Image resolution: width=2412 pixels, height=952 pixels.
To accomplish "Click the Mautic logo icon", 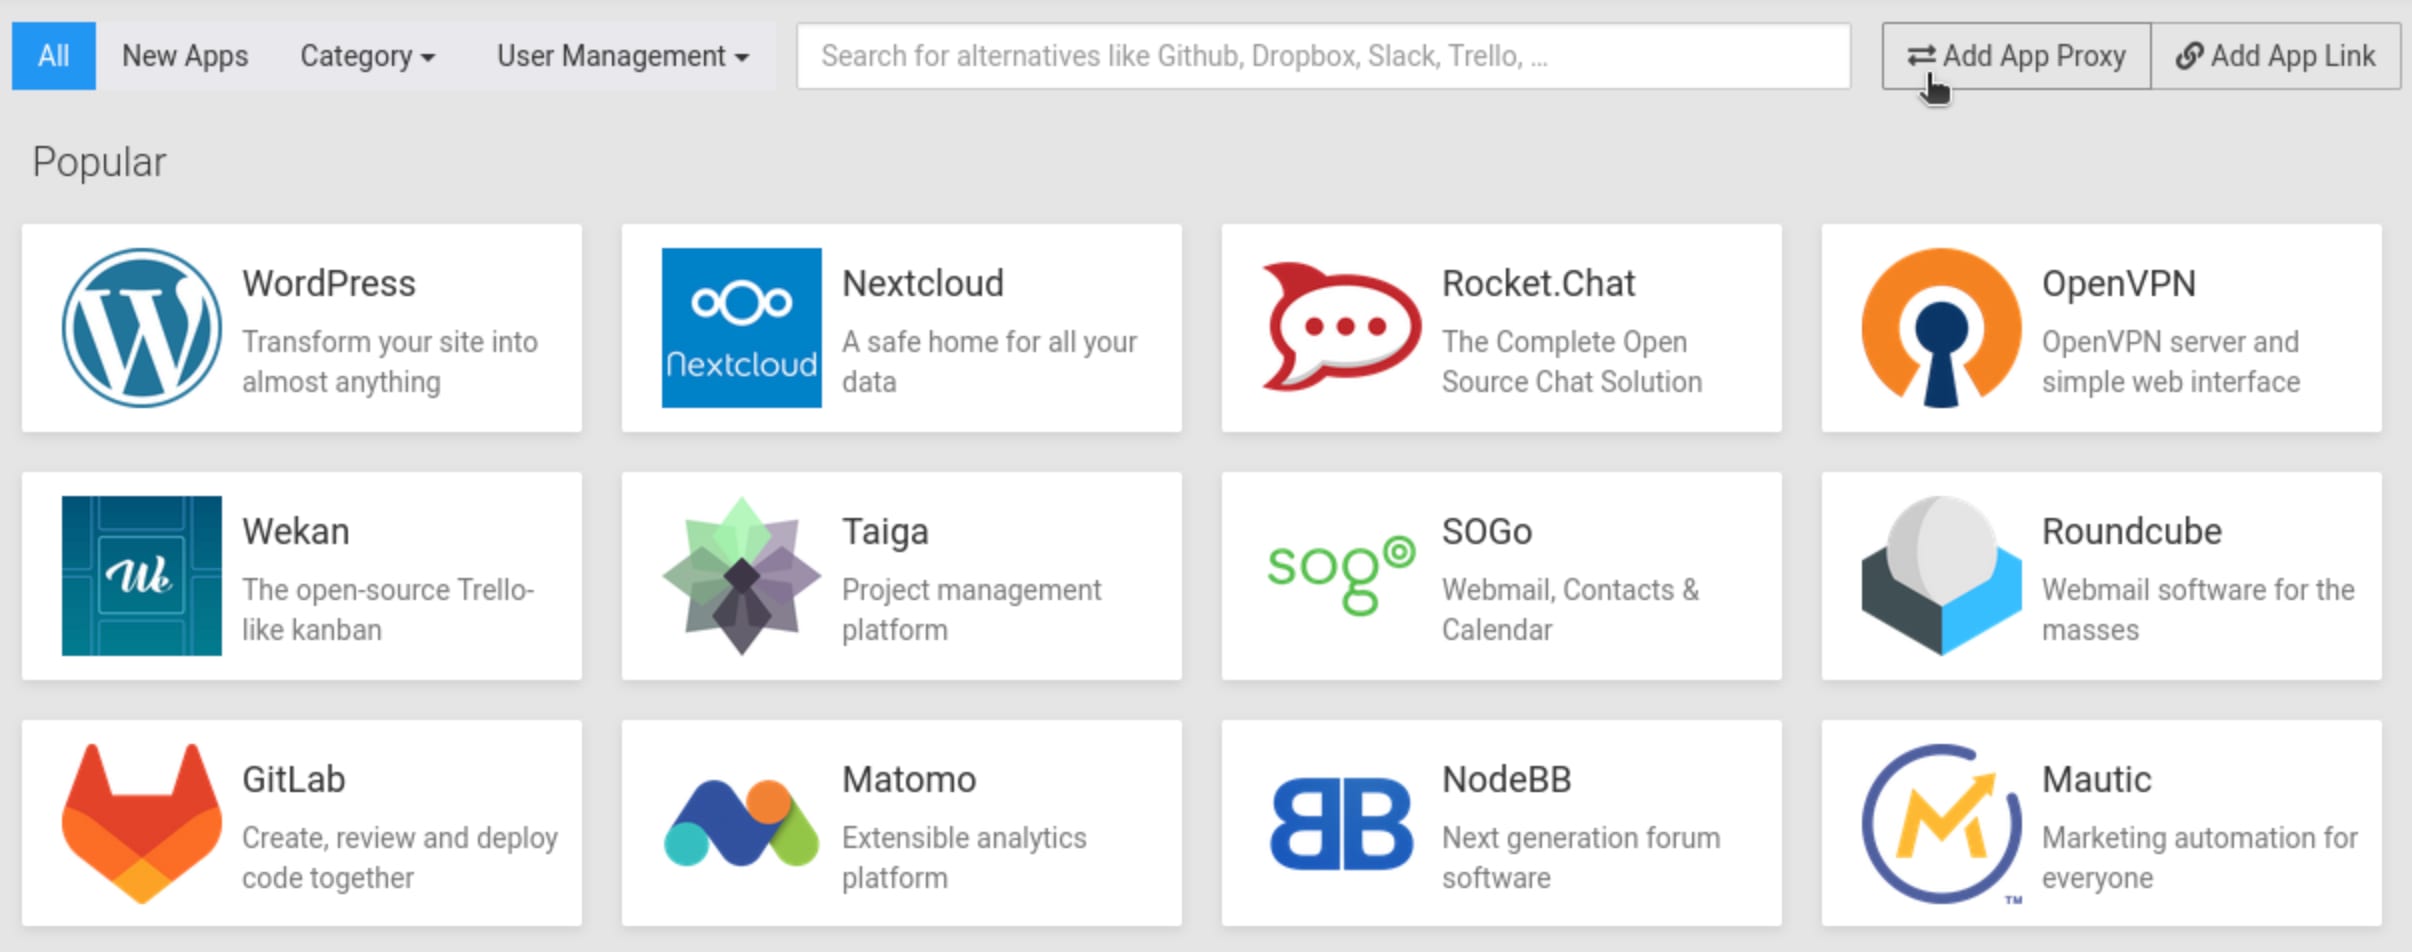I will point(1940,822).
